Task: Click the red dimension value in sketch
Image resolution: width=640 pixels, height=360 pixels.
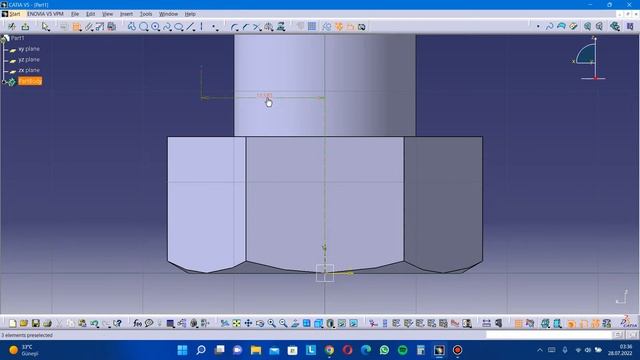Action: pos(264,95)
